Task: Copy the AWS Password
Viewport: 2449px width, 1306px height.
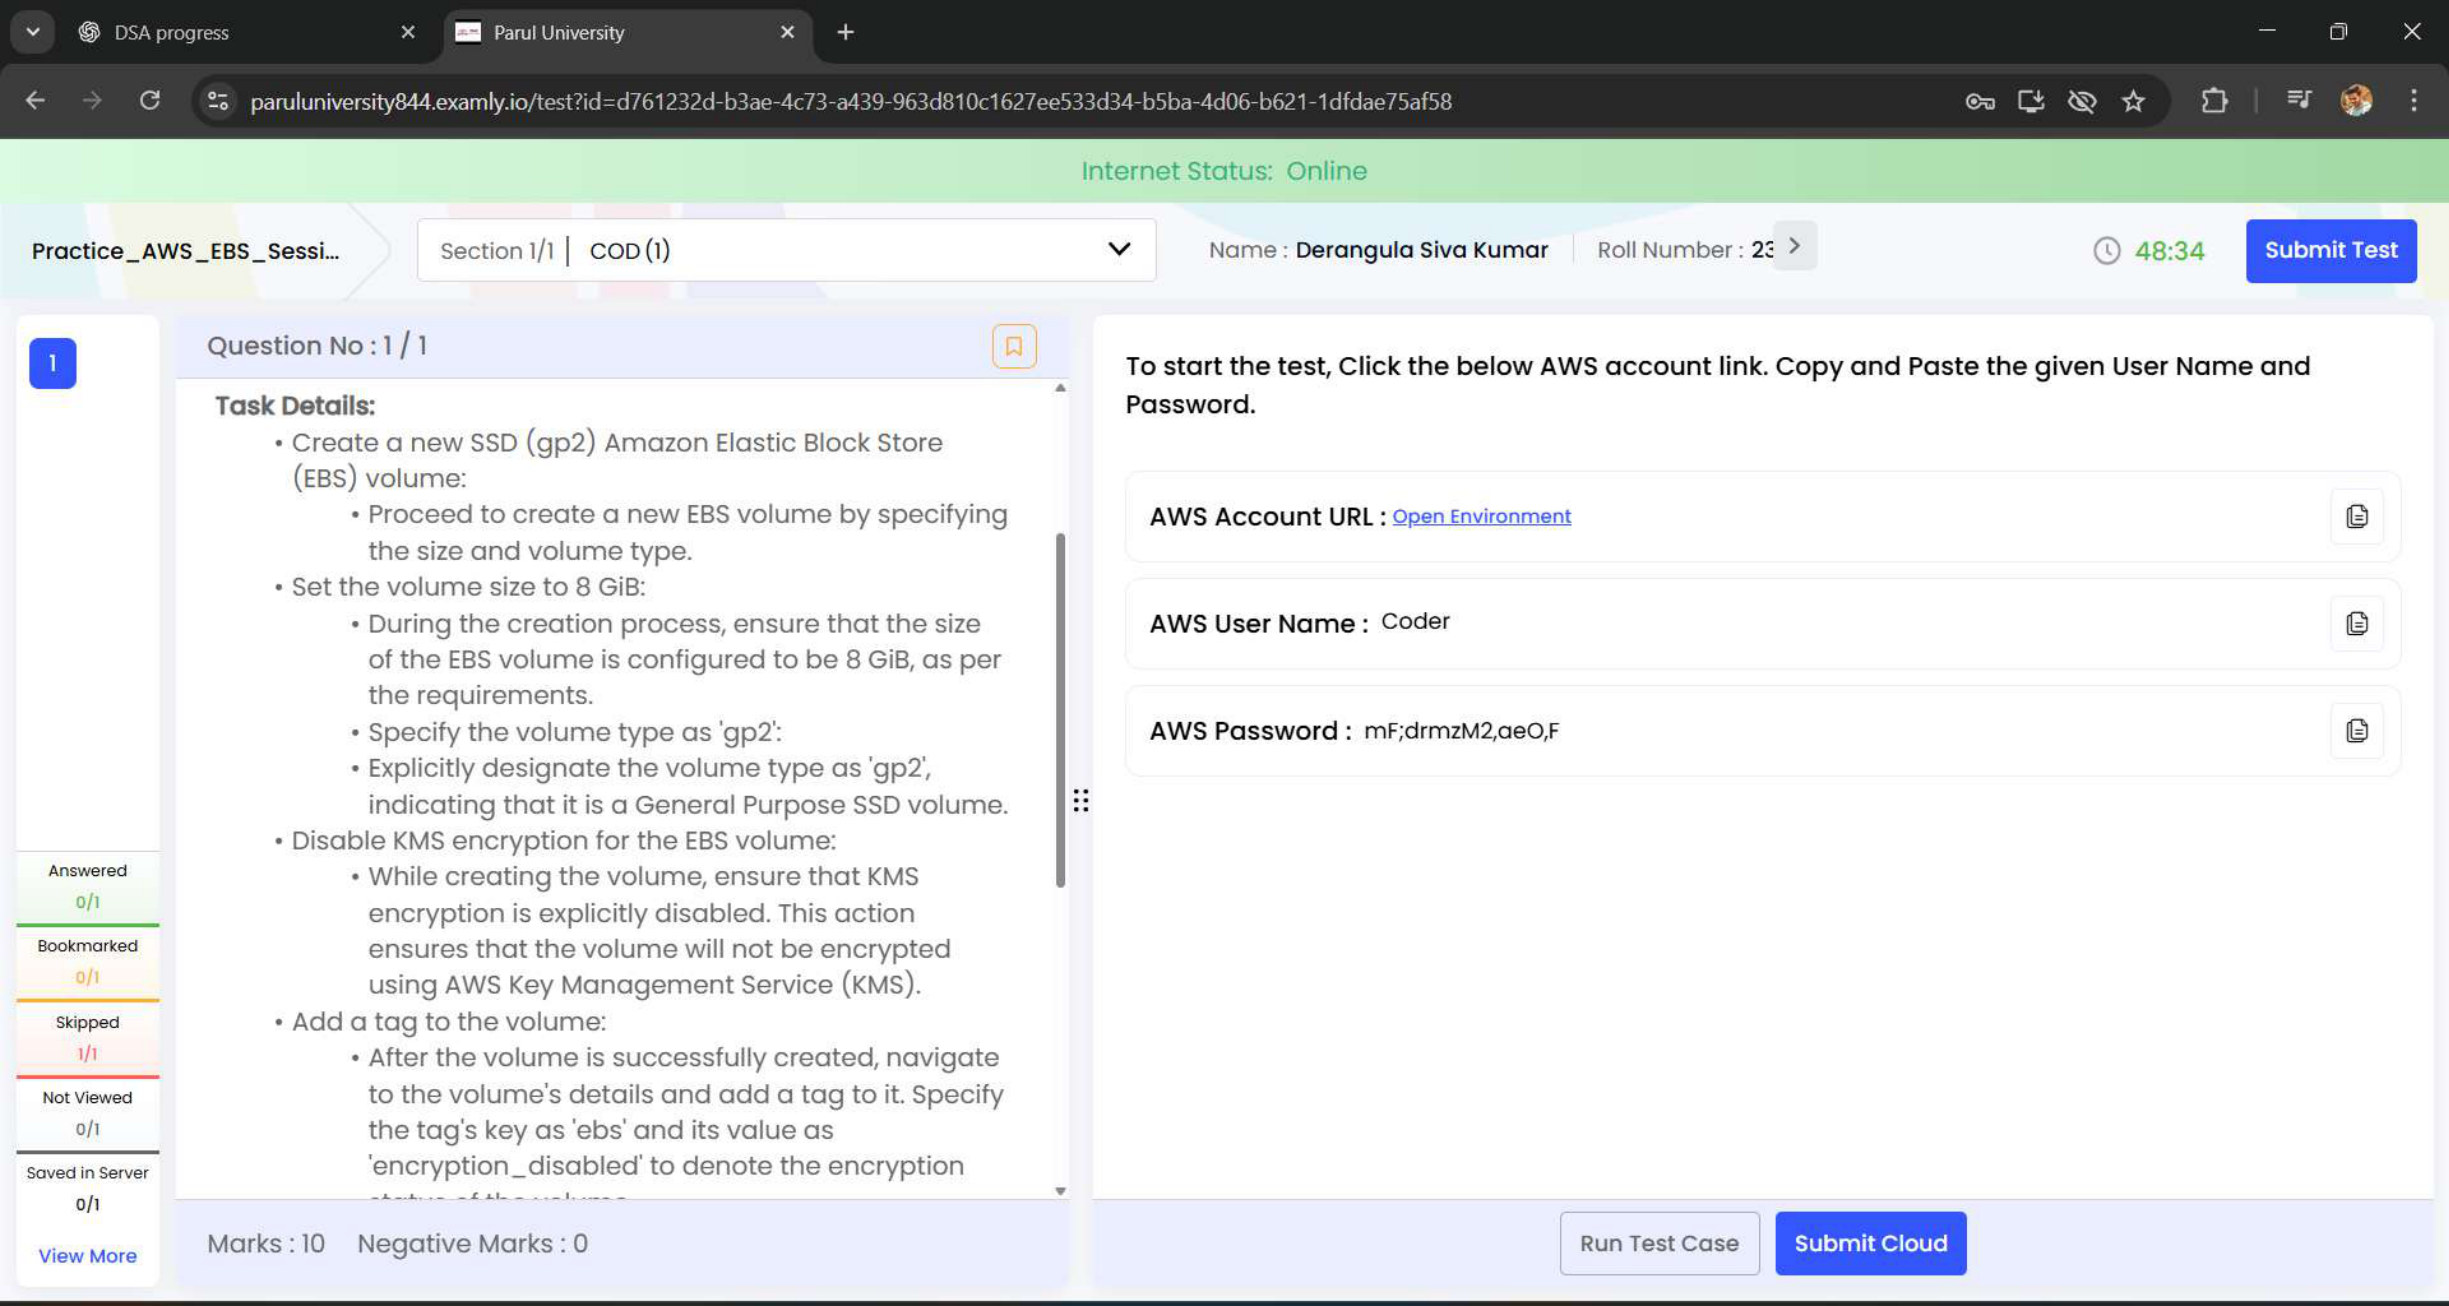Action: 2356,730
